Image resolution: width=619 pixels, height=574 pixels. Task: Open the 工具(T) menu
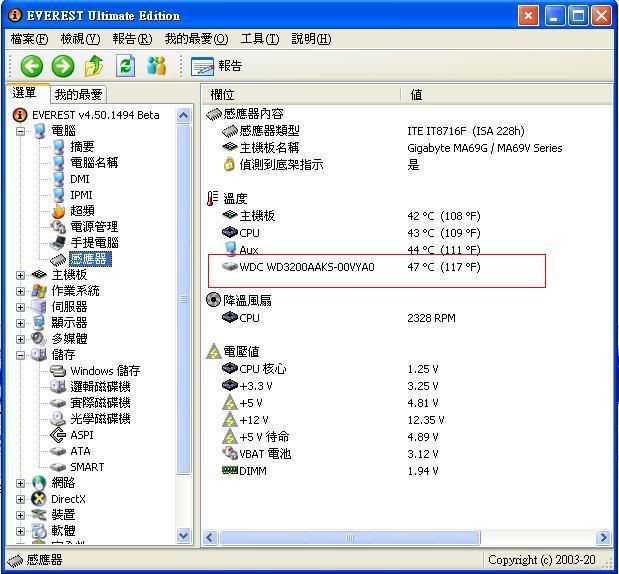click(260, 39)
